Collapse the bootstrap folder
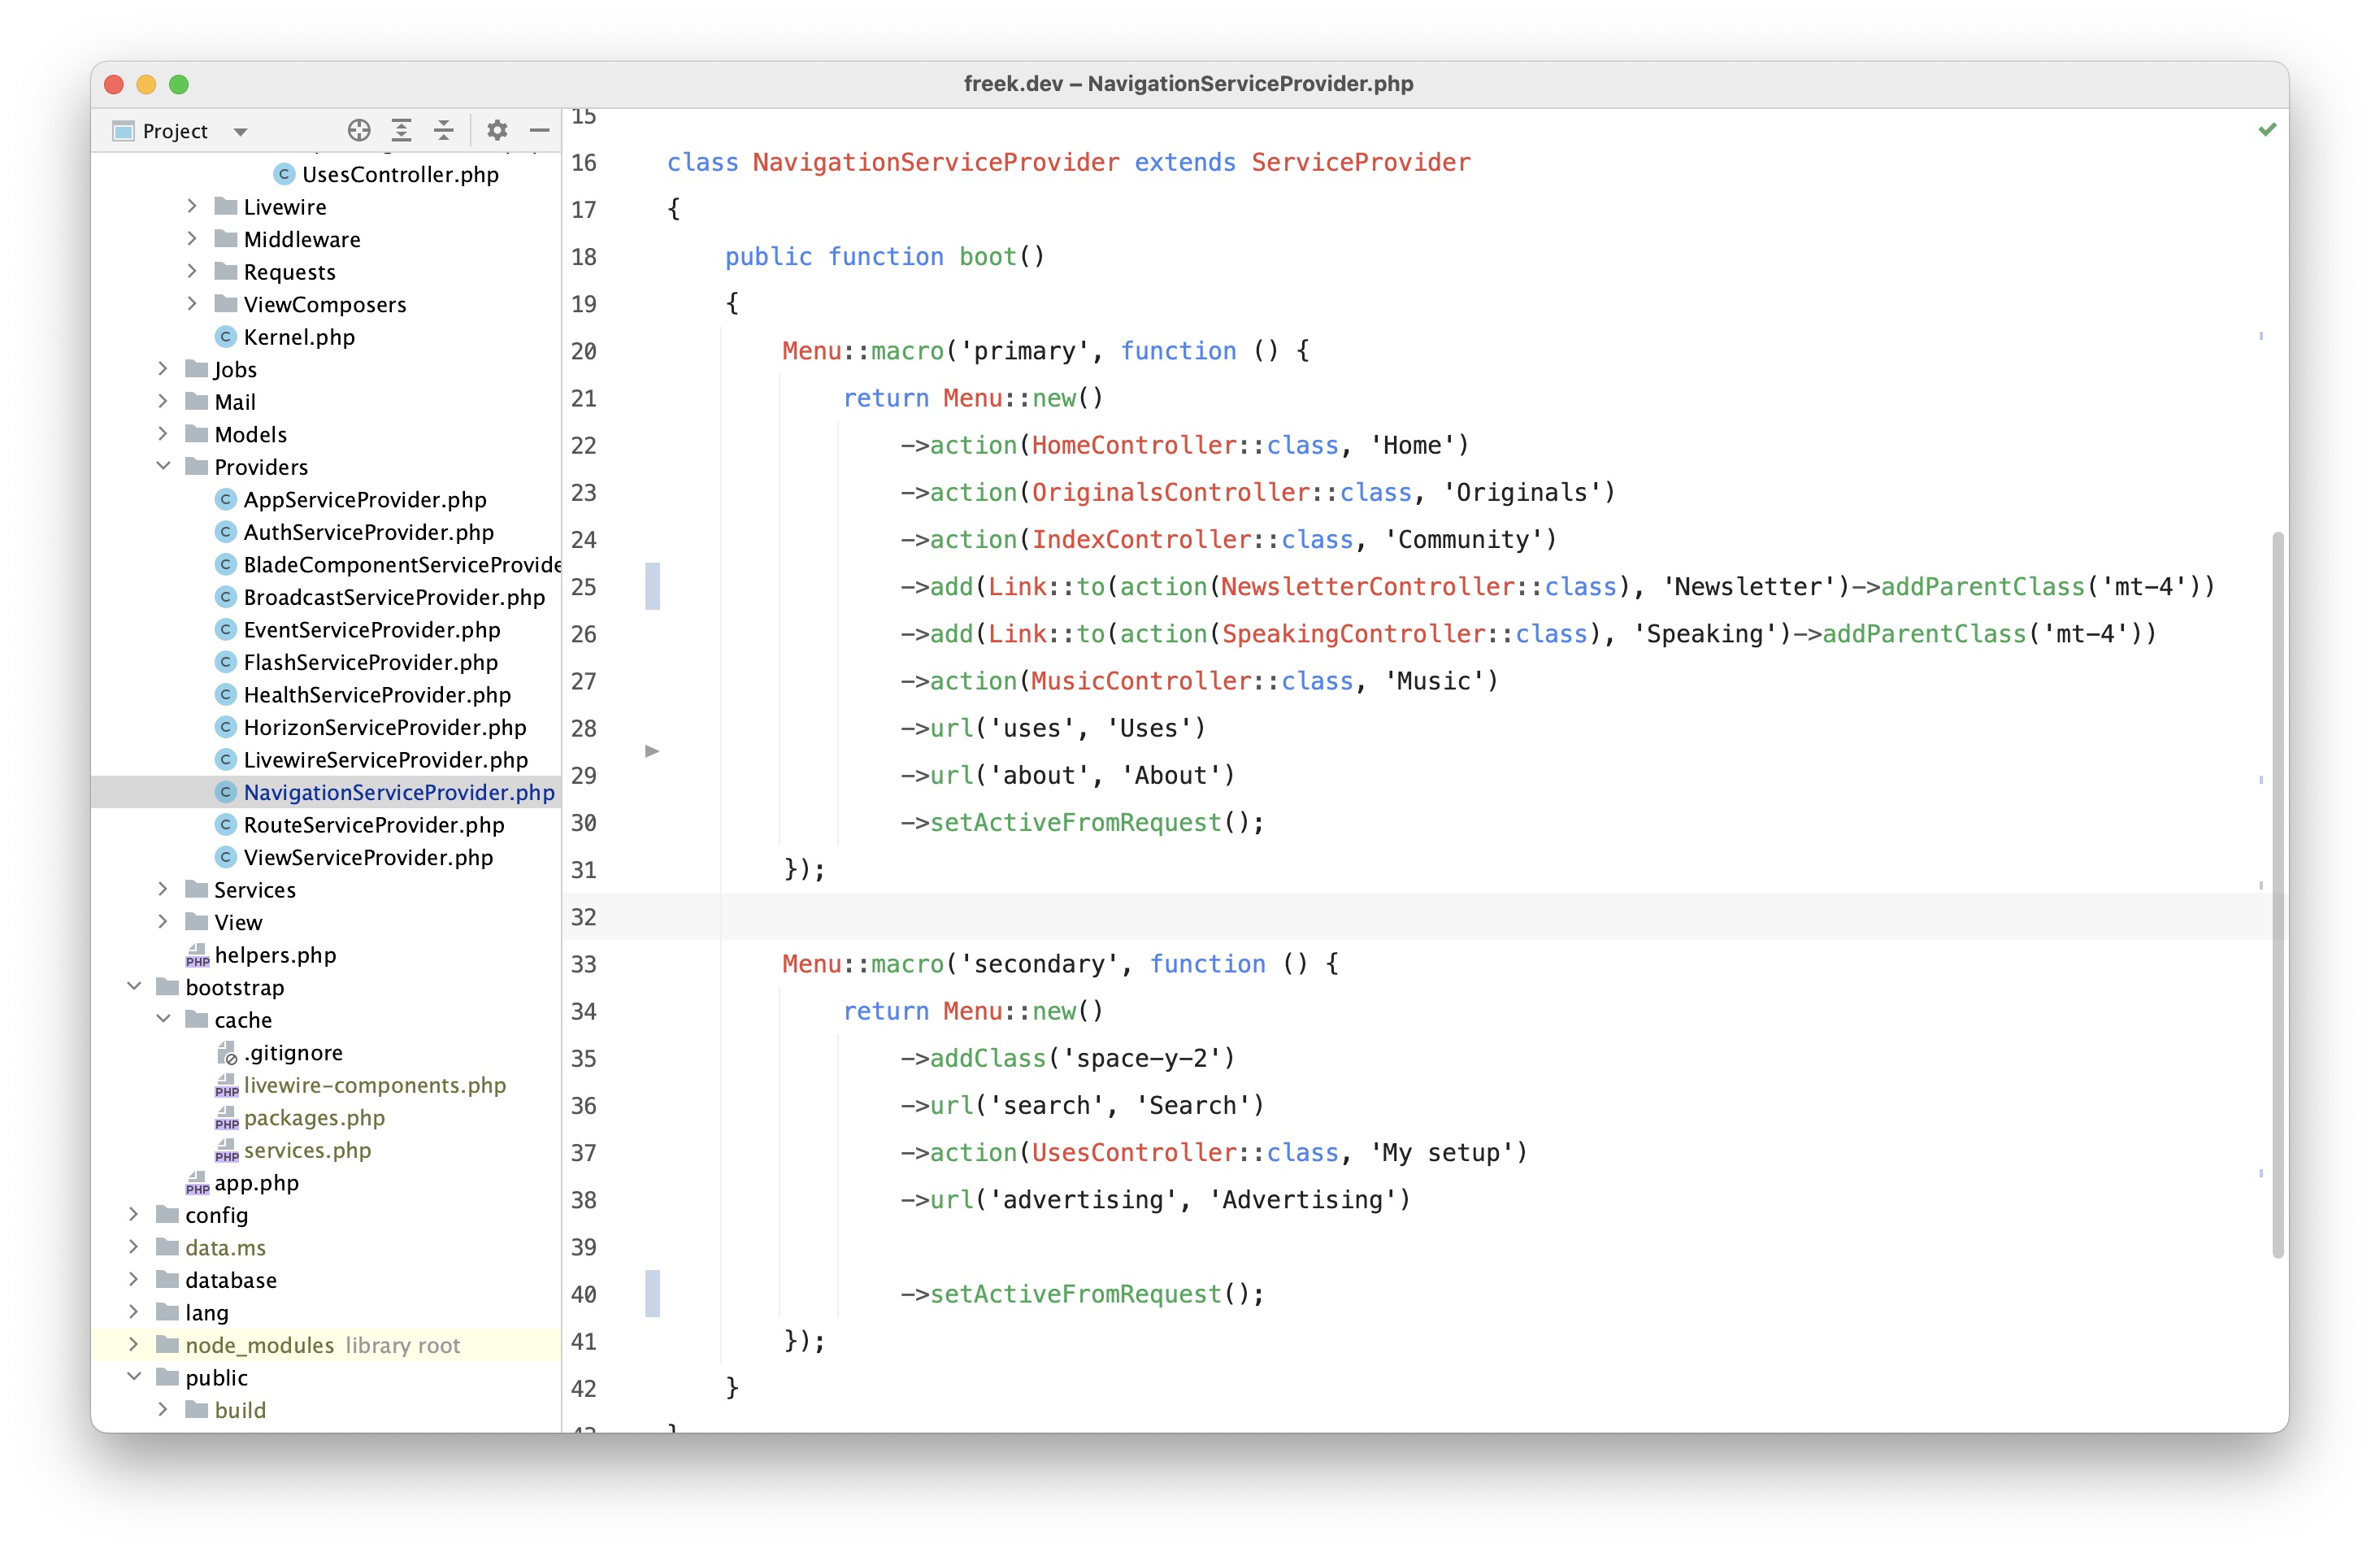2380x1553 pixels. tap(134, 986)
